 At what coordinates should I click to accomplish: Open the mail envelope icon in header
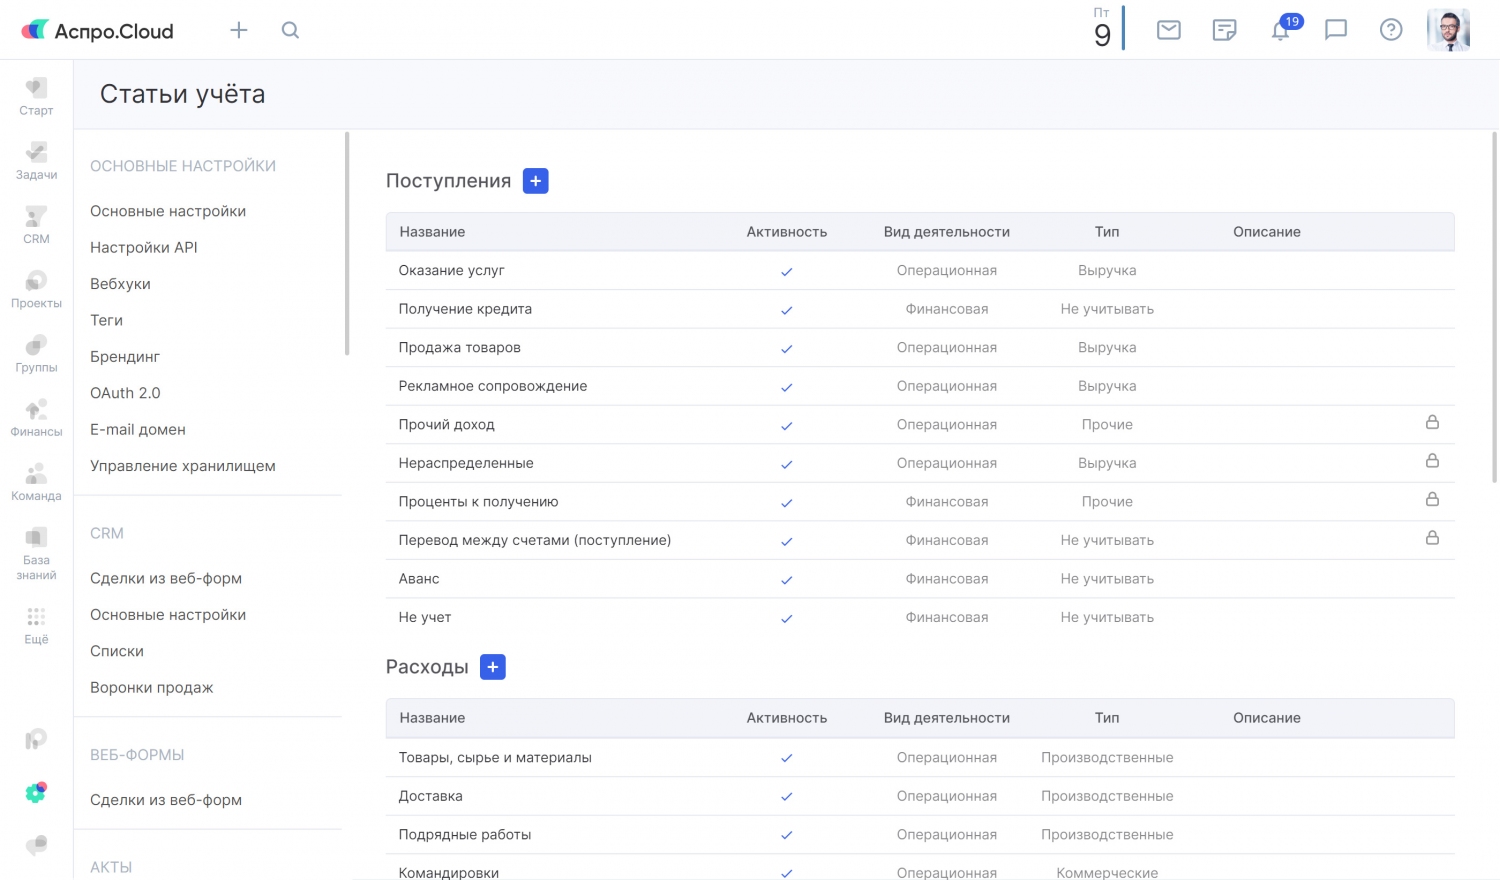click(1168, 30)
